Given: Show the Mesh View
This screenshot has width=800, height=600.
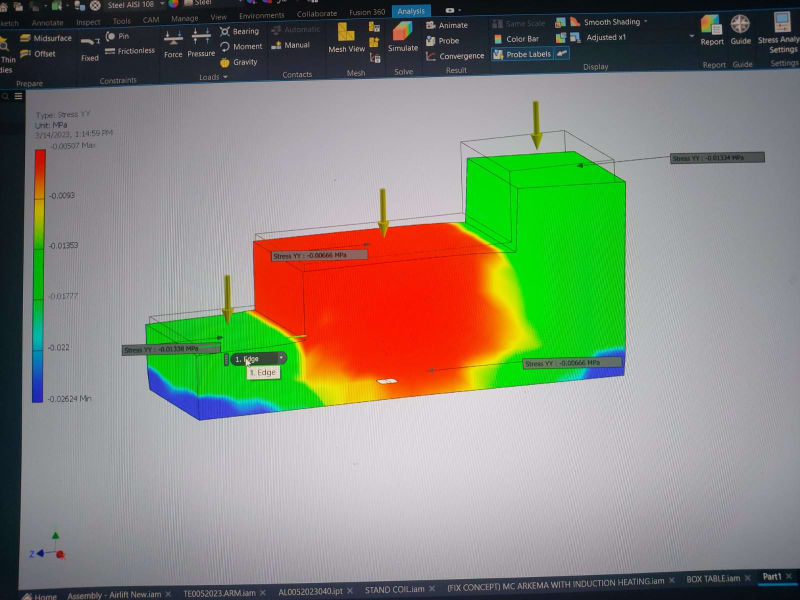Looking at the screenshot, I should point(346,38).
